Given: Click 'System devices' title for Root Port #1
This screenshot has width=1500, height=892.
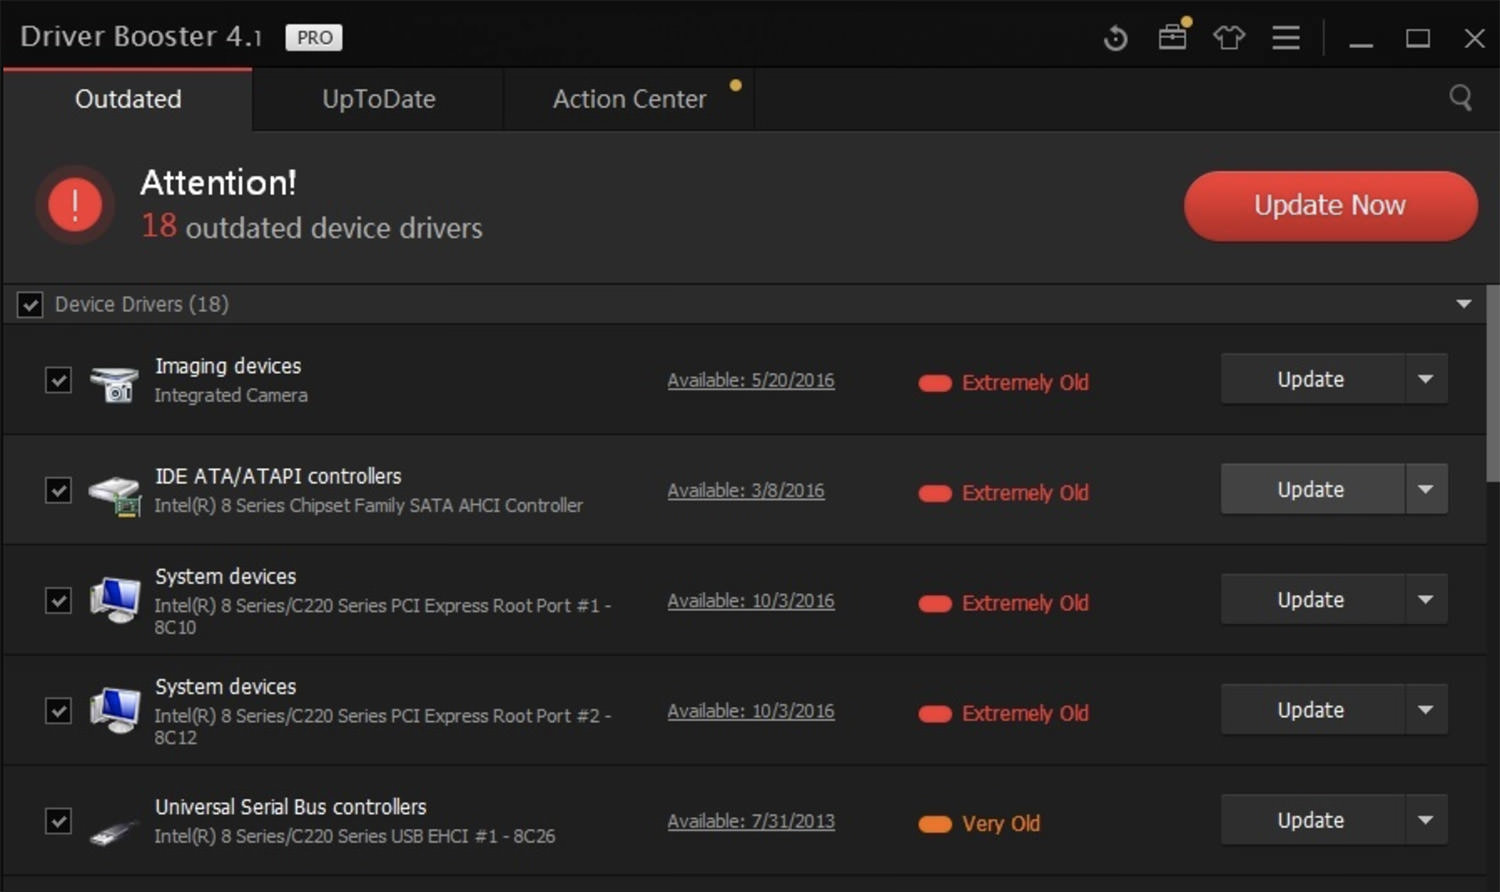Looking at the screenshot, I should (226, 576).
